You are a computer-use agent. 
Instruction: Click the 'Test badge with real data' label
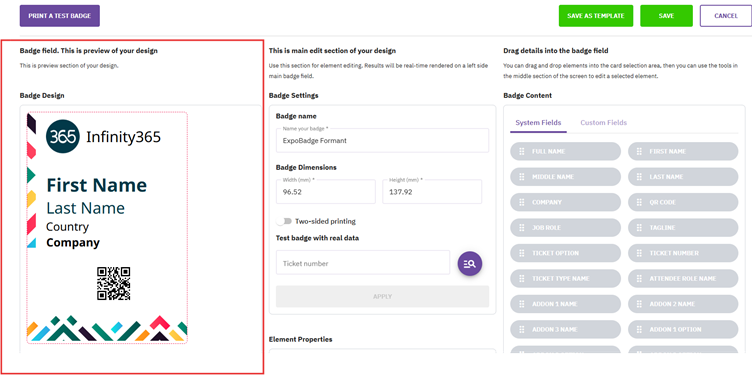coord(317,238)
